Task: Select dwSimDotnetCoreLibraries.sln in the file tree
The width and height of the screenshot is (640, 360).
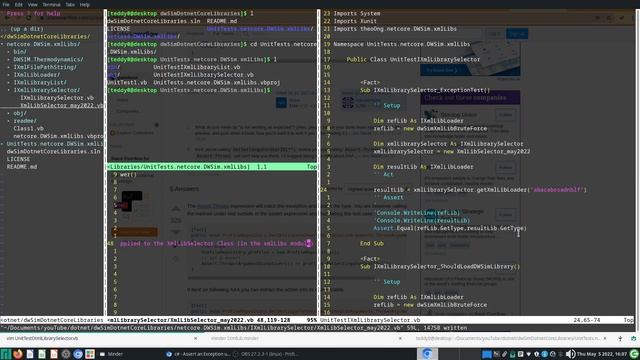Action: pyautogui.click(x=53, y=151)
